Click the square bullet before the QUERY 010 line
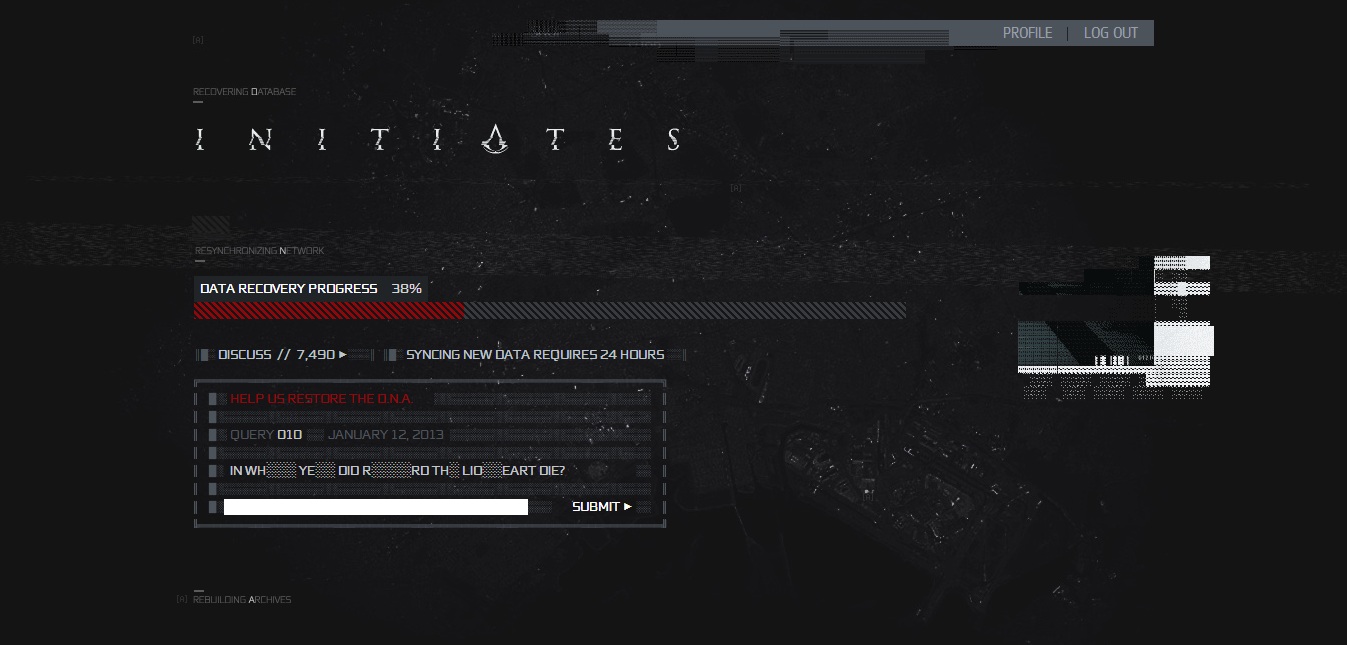The width and height of the screenshot is (1347, 645). (213, 435)
